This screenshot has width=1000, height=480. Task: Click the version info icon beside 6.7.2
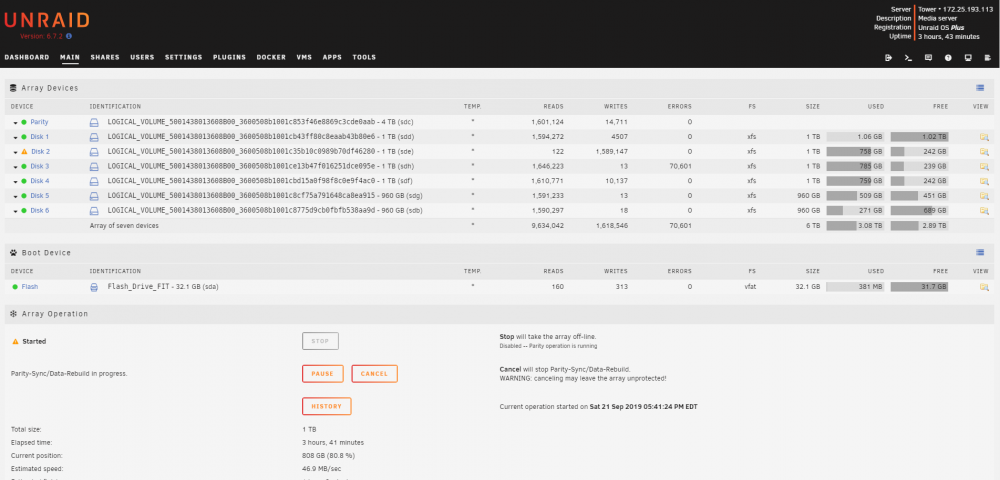69,36
